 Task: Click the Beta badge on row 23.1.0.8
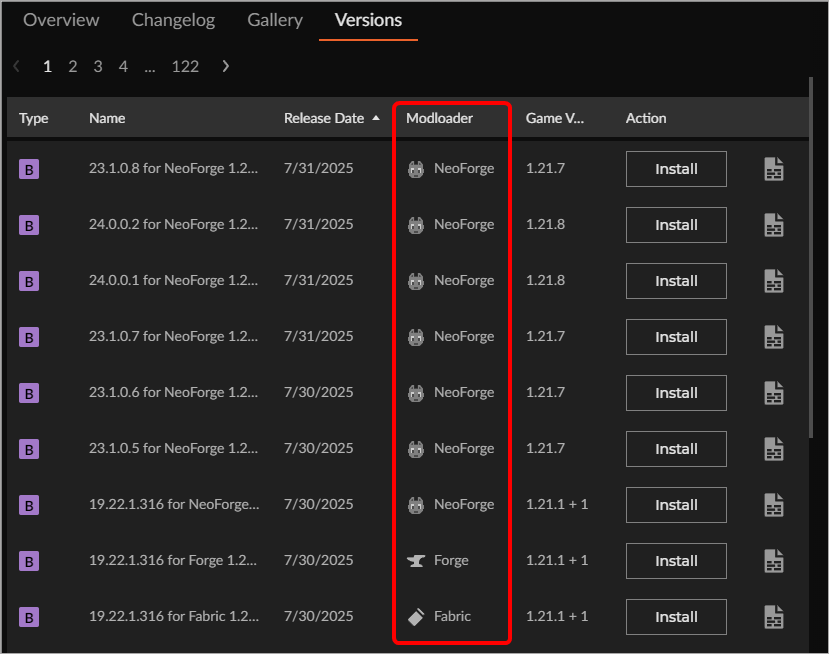coord(29,170)
